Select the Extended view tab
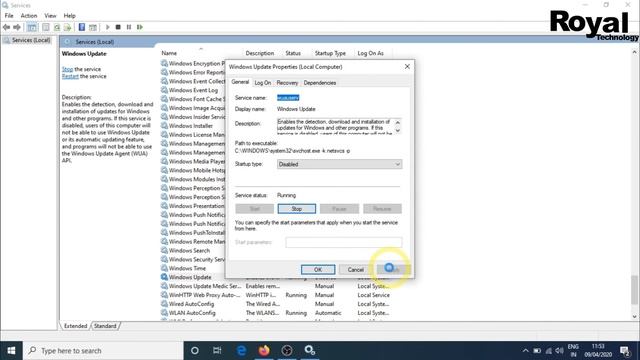640x360 pixels. point(76,326)
